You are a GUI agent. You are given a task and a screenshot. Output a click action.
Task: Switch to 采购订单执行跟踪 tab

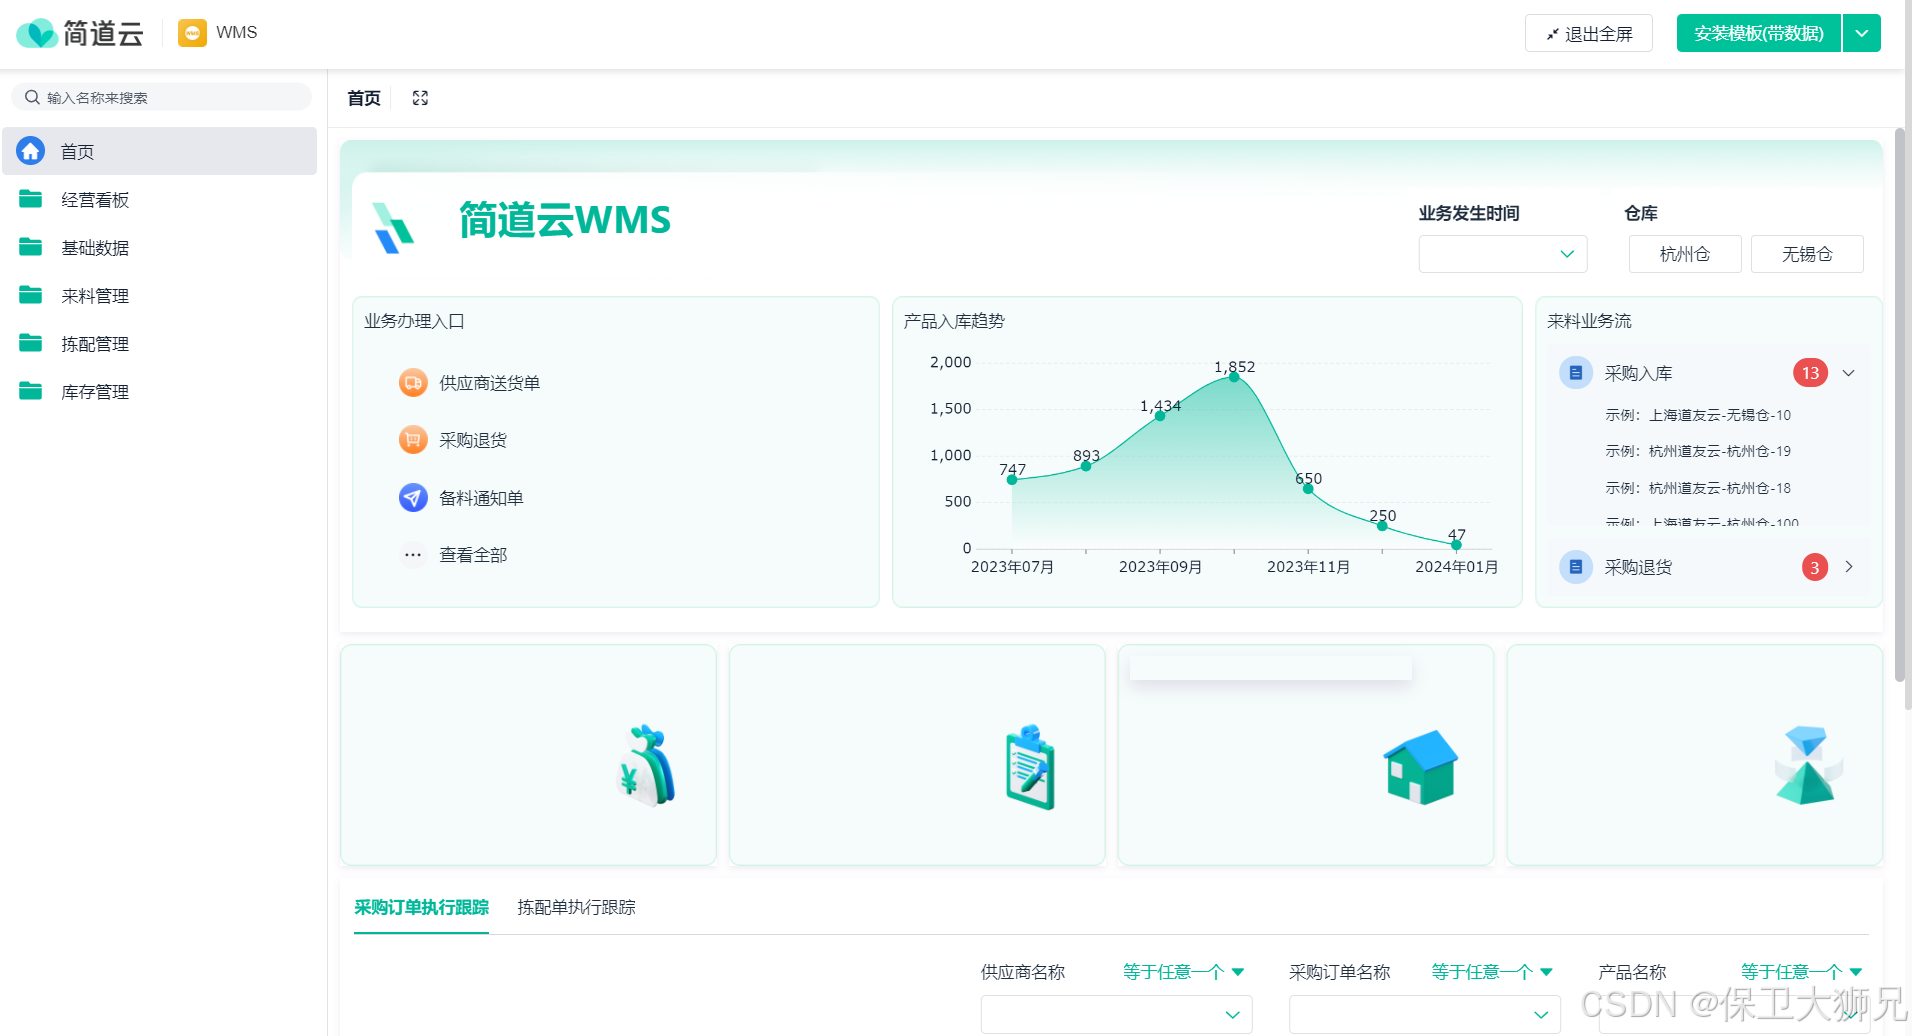tap(421, 907)
